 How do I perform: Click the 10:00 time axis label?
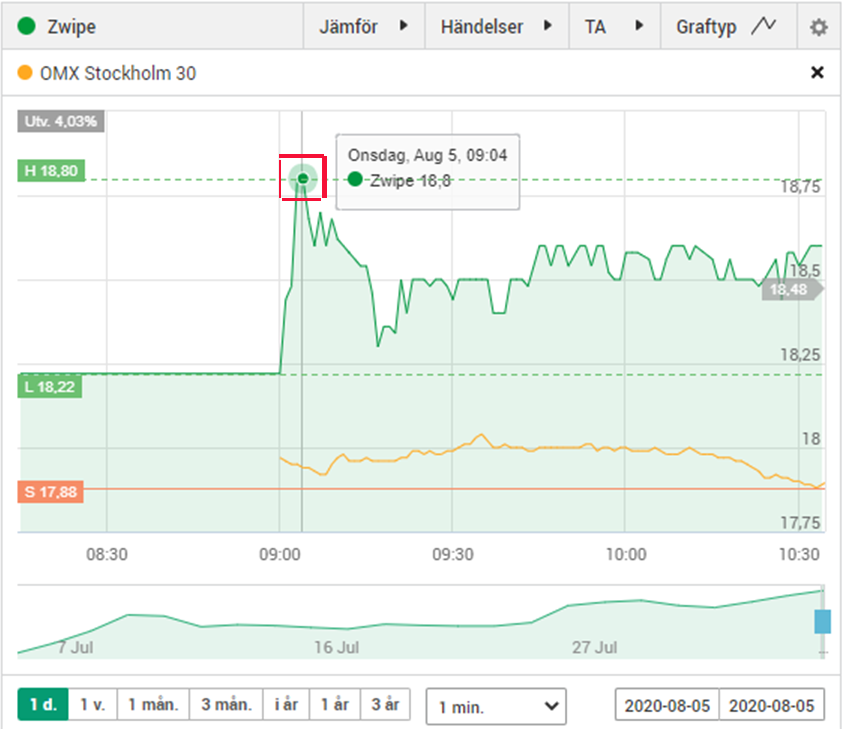coord(626,554)
